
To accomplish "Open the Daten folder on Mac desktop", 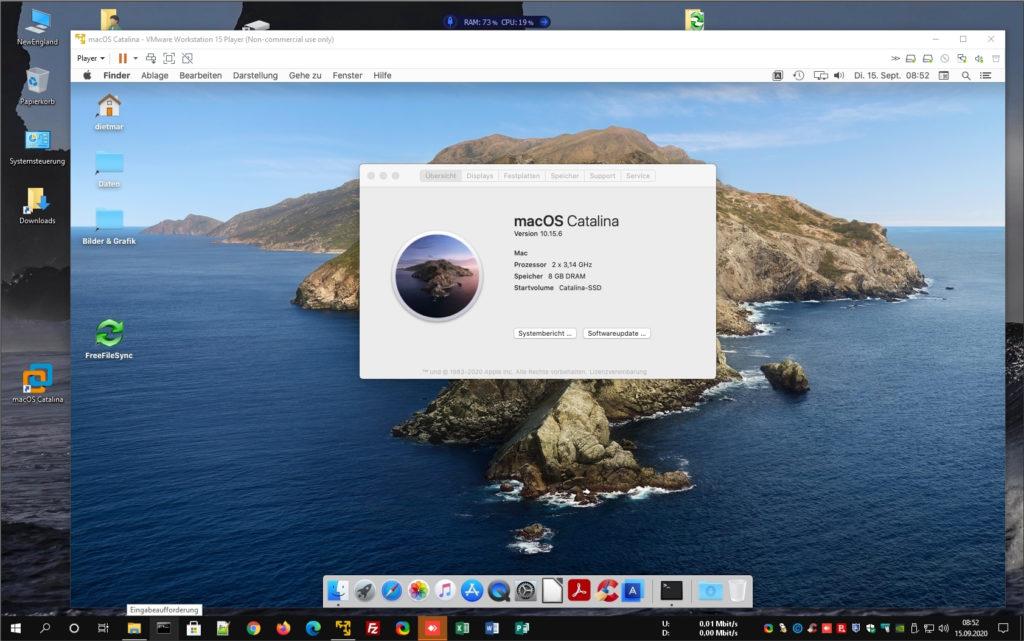I will click(109, 169).
